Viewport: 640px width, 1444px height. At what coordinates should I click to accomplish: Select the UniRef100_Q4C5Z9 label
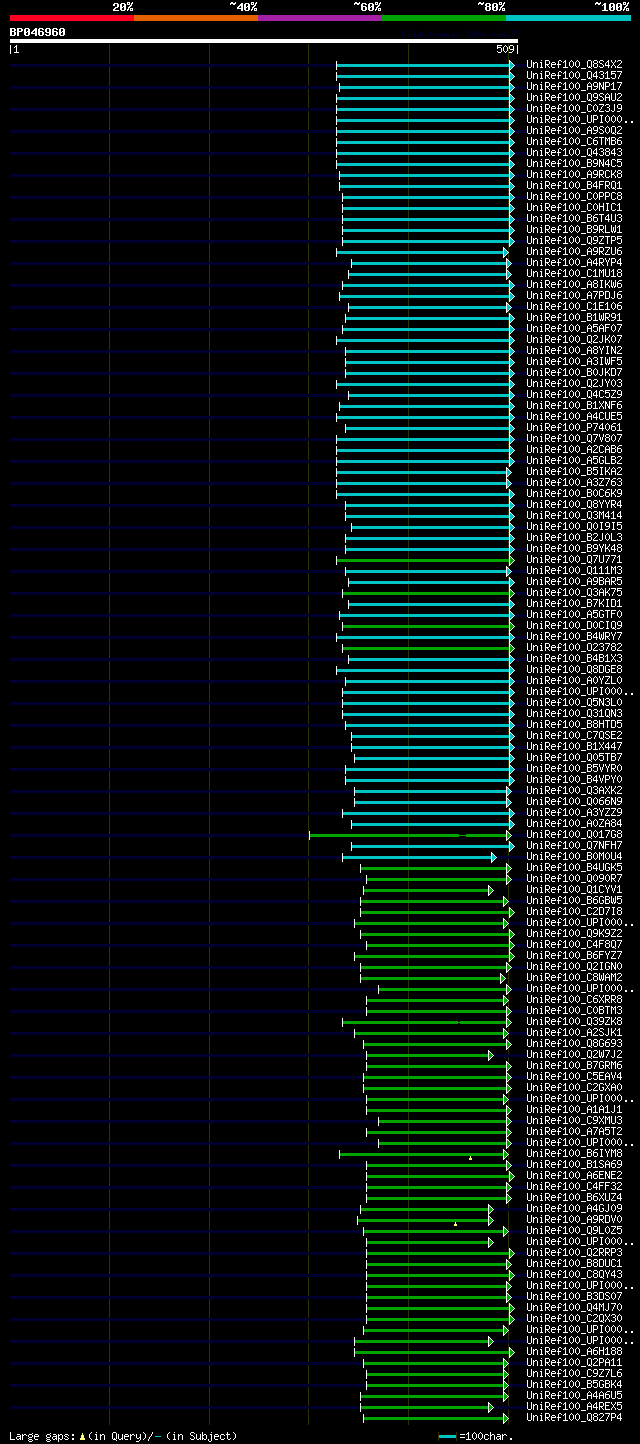pyautogui.click(x=575, y=394)
